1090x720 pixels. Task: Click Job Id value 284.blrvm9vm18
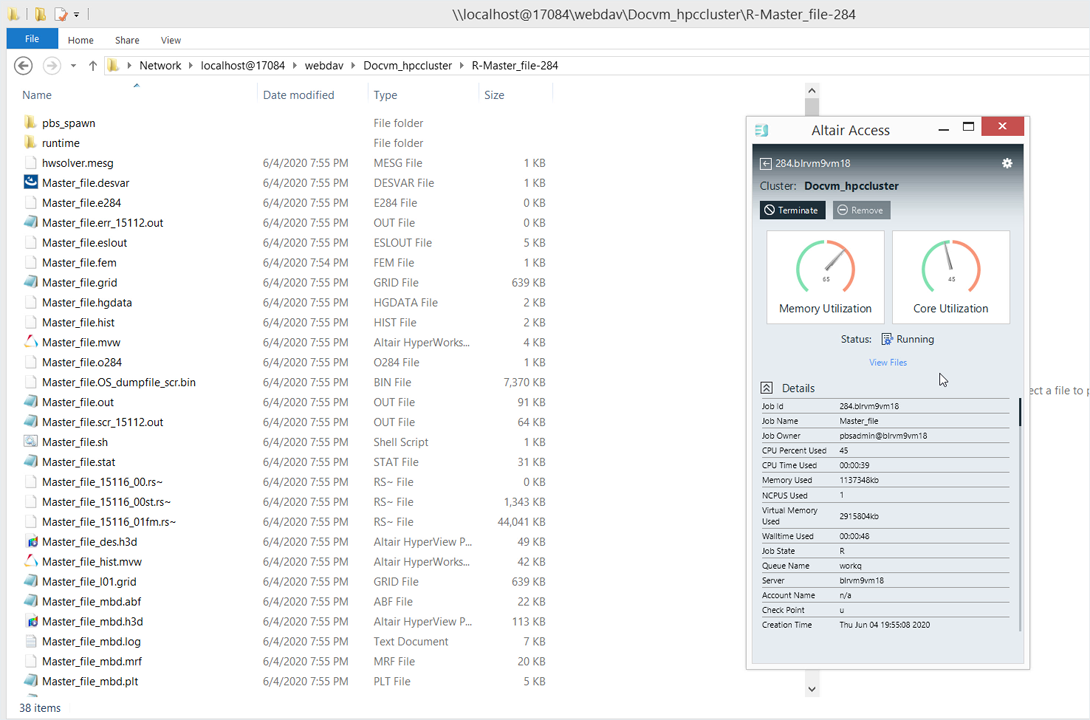[869, 406]
